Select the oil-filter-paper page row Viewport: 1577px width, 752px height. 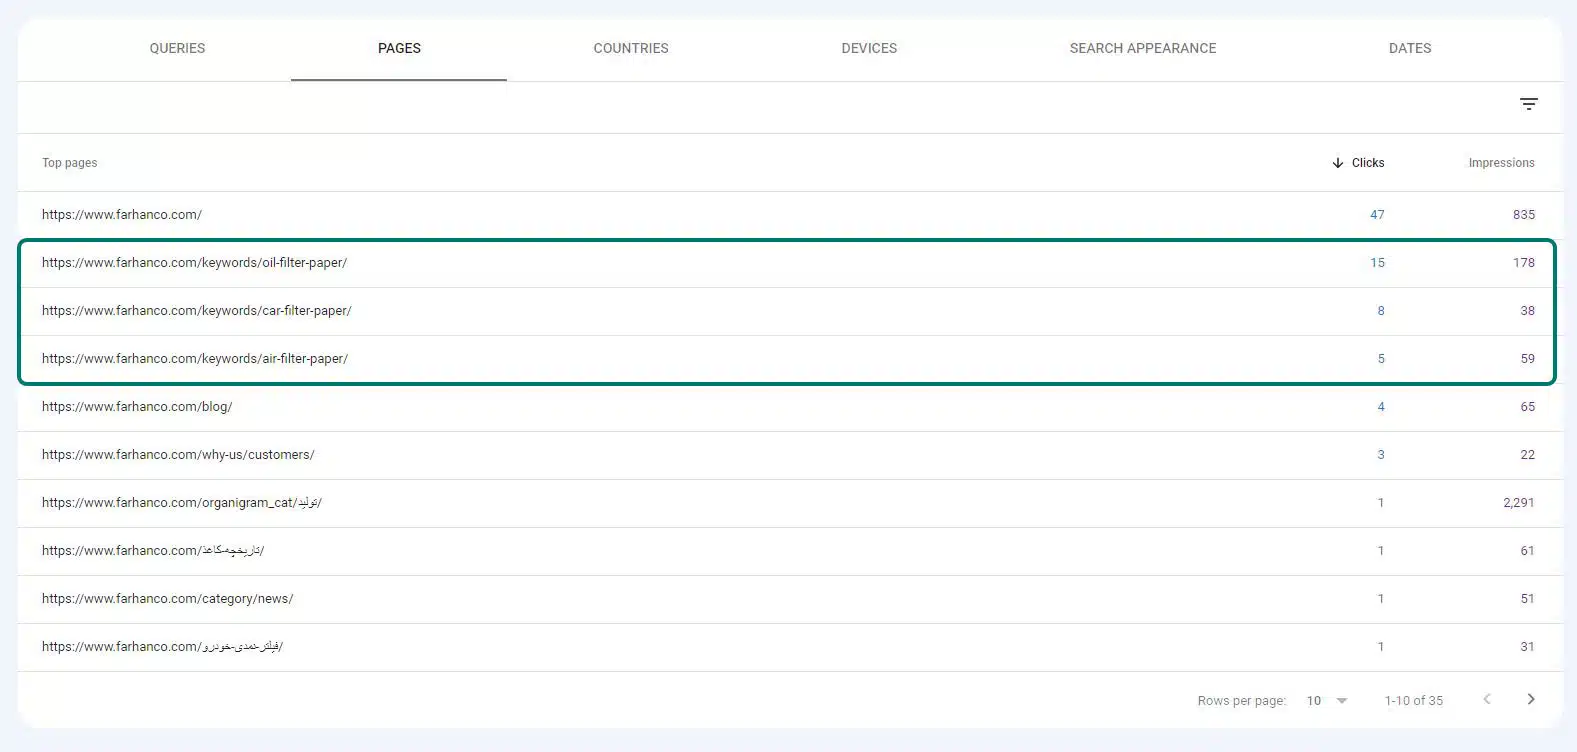point(194,263)
